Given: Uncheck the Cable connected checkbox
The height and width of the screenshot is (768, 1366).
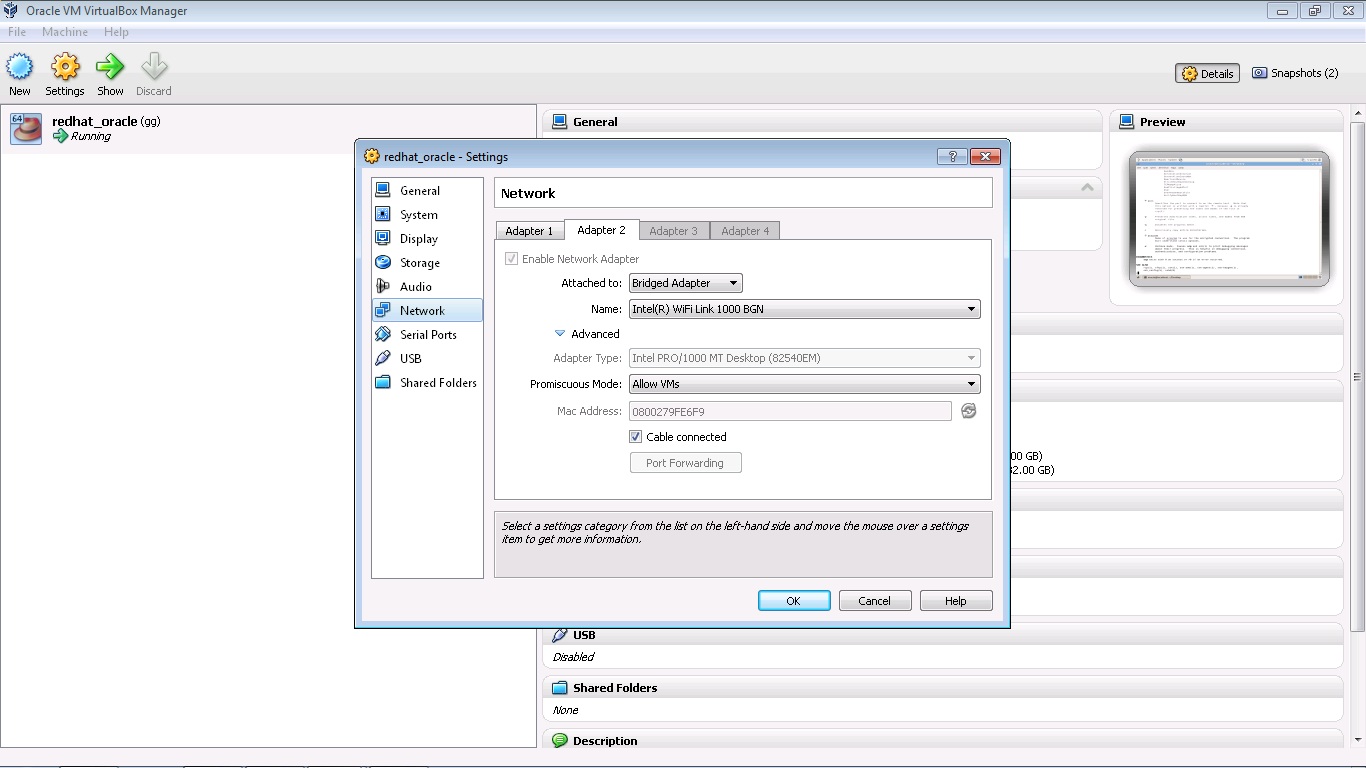Looking at the screenshot, I should click(635, 437).
